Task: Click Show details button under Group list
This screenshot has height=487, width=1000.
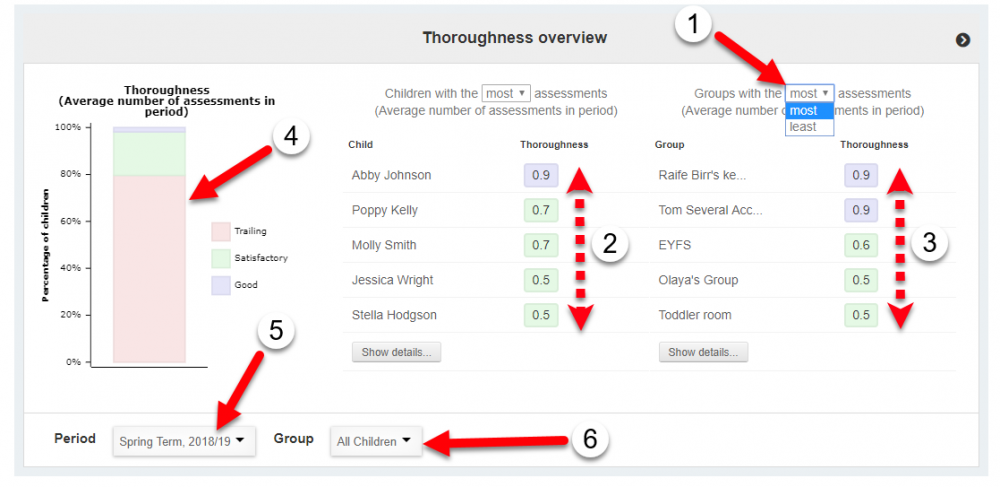Action: (x=703, y=352)
